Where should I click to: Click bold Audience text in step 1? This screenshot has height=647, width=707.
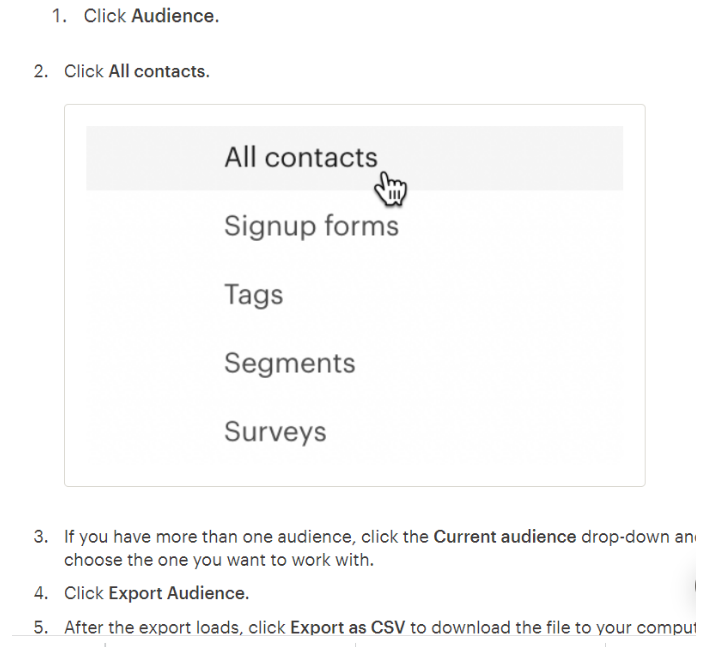(174, 18)
